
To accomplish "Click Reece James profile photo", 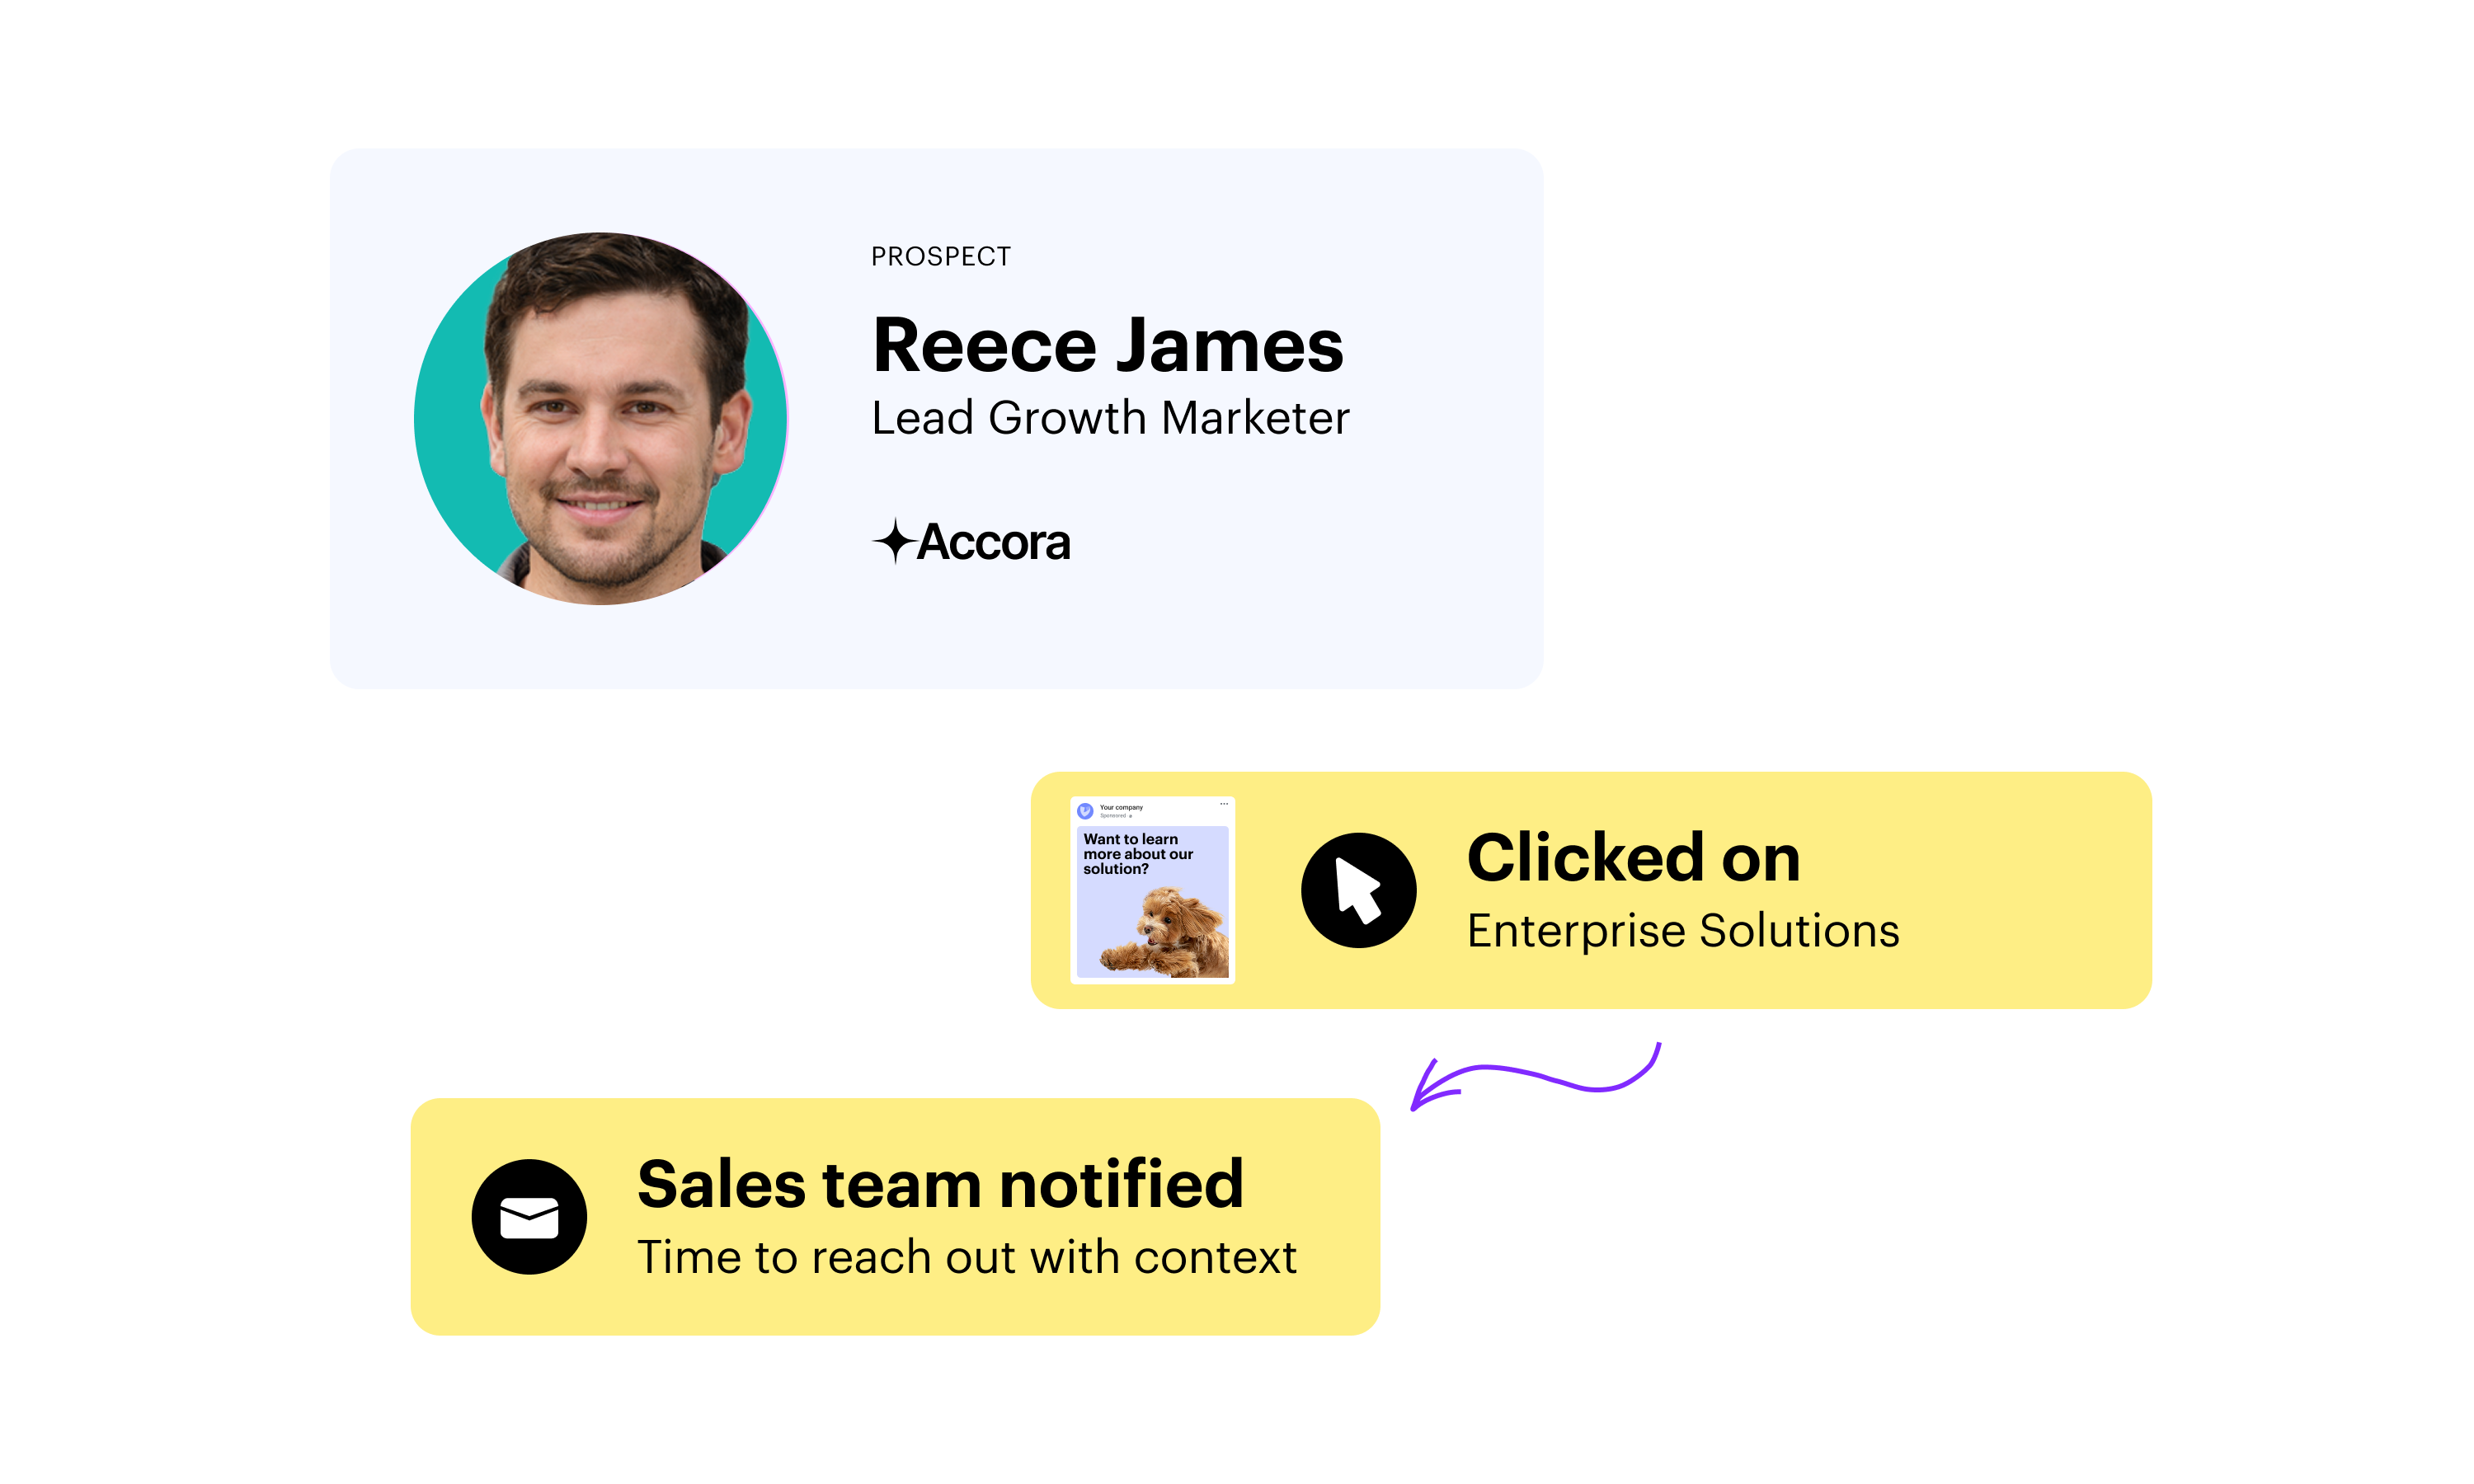I will pyautogui.click(x=601, y=418).
